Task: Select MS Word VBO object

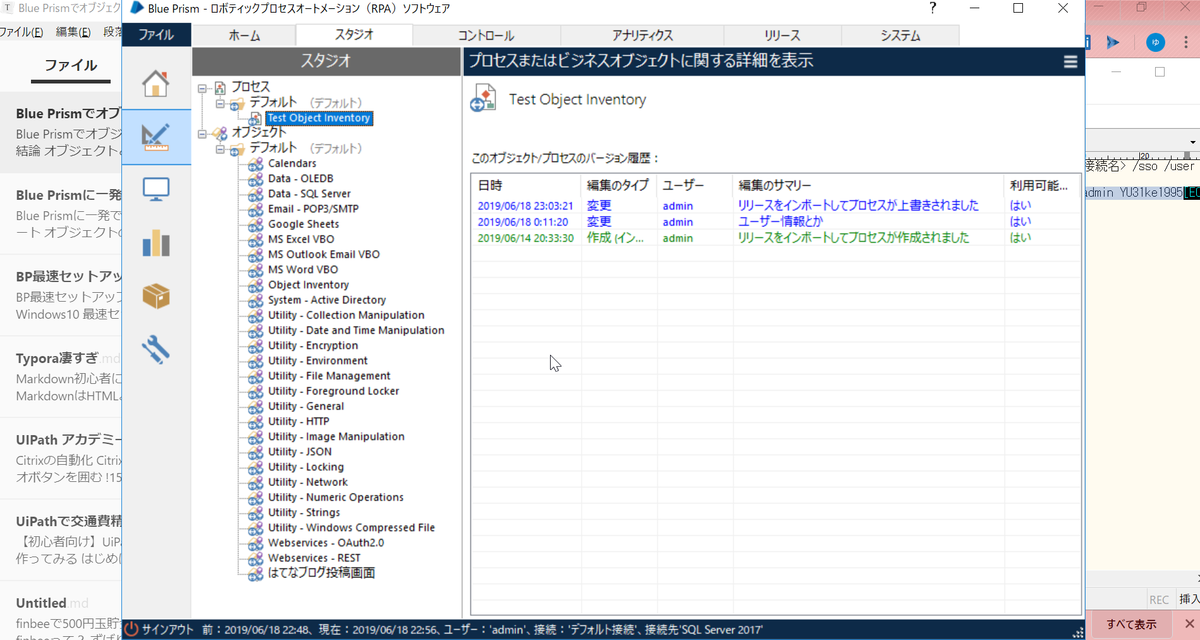Action: coord(303,270)
